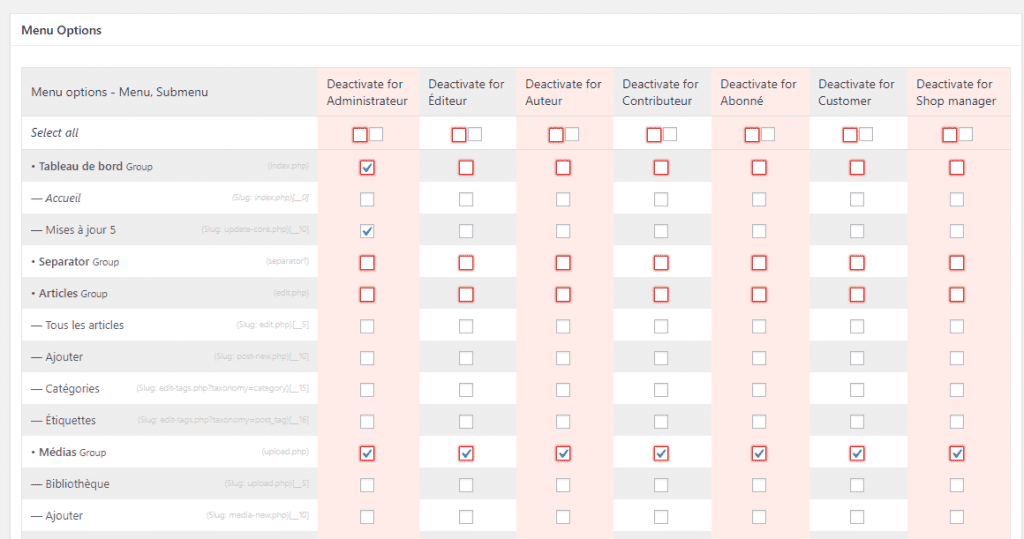Uncheck Tableau de bord for Administrateur
The height and width of the screenshot is (539, 1024).
tap(367, 168)
